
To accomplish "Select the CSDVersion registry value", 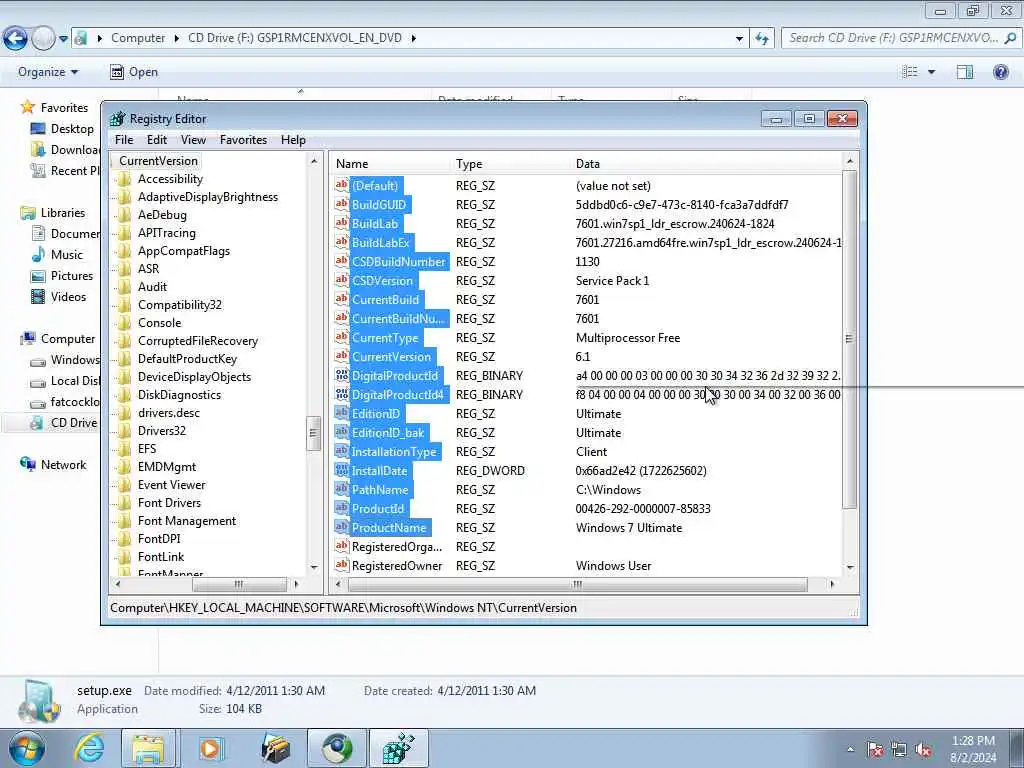I will pyautogui.click(x=383, y=281).
